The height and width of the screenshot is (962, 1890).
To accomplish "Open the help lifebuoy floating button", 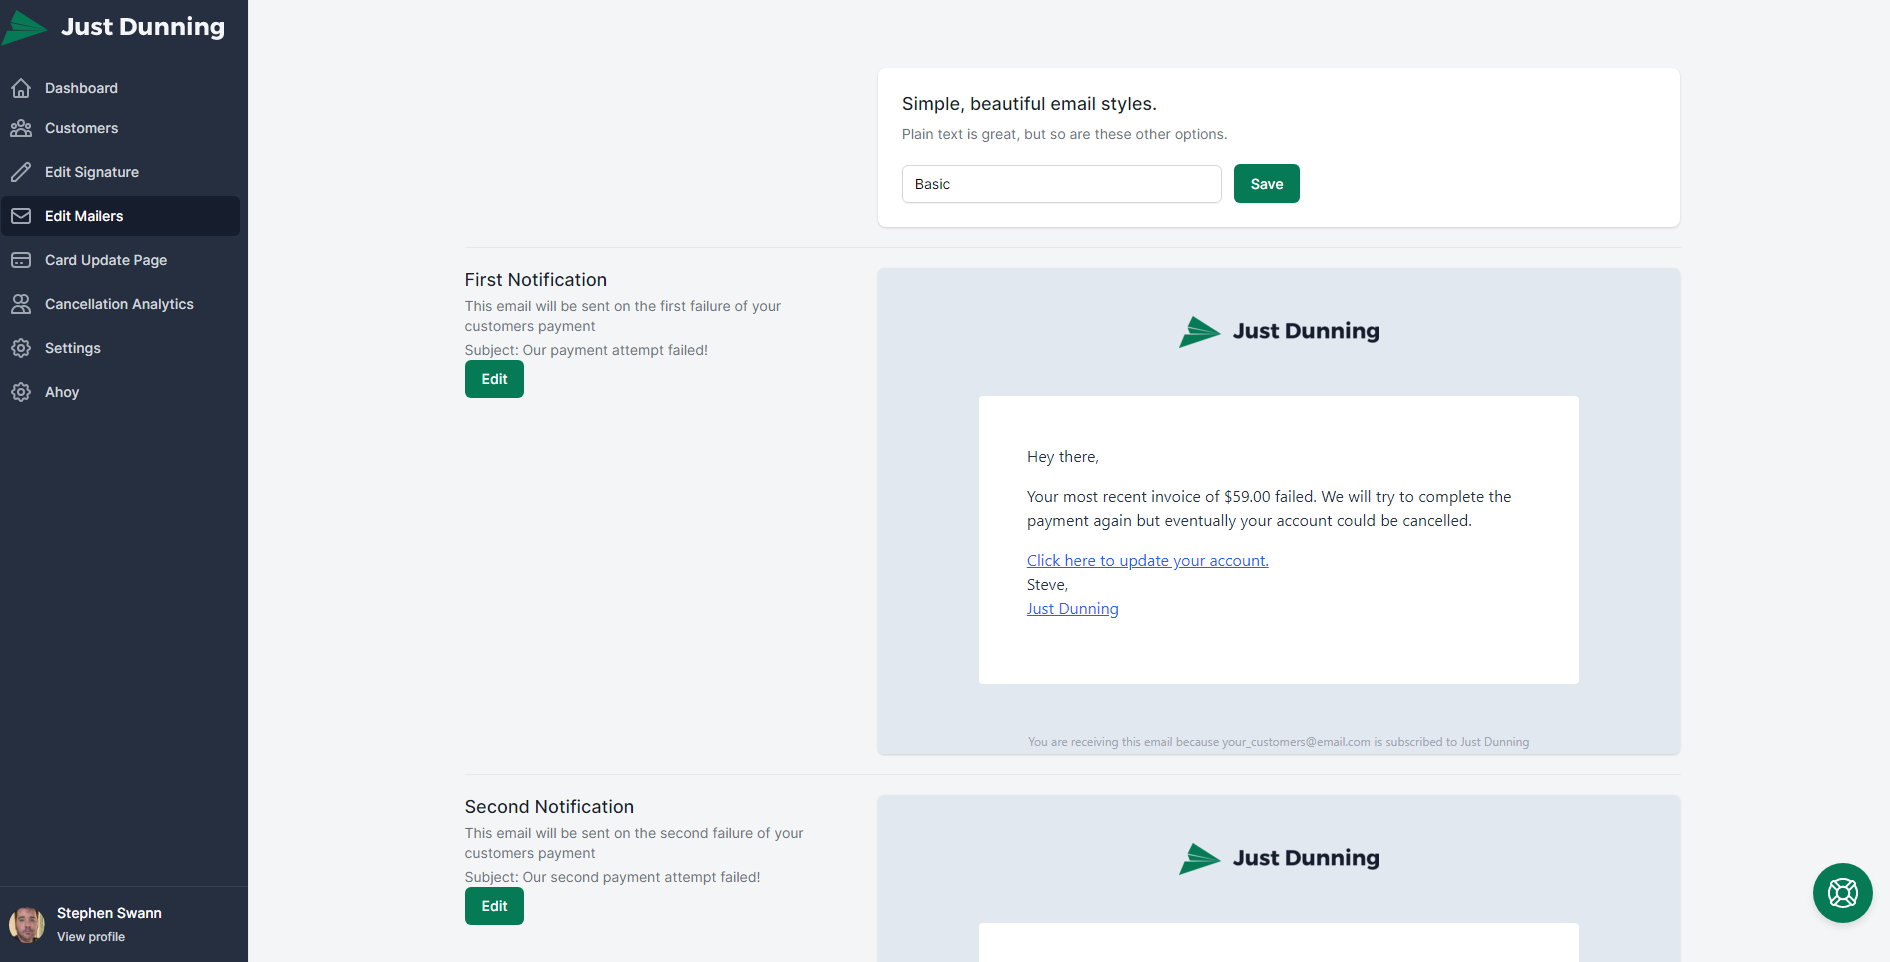I will [x=1842, y=892].
